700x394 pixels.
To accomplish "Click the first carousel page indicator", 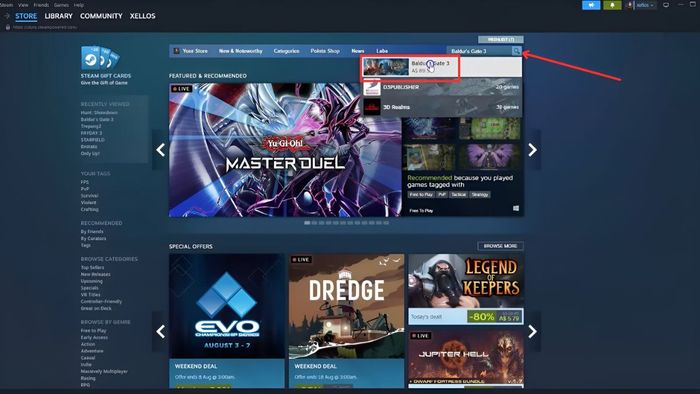I will click(x=307, y=223).
